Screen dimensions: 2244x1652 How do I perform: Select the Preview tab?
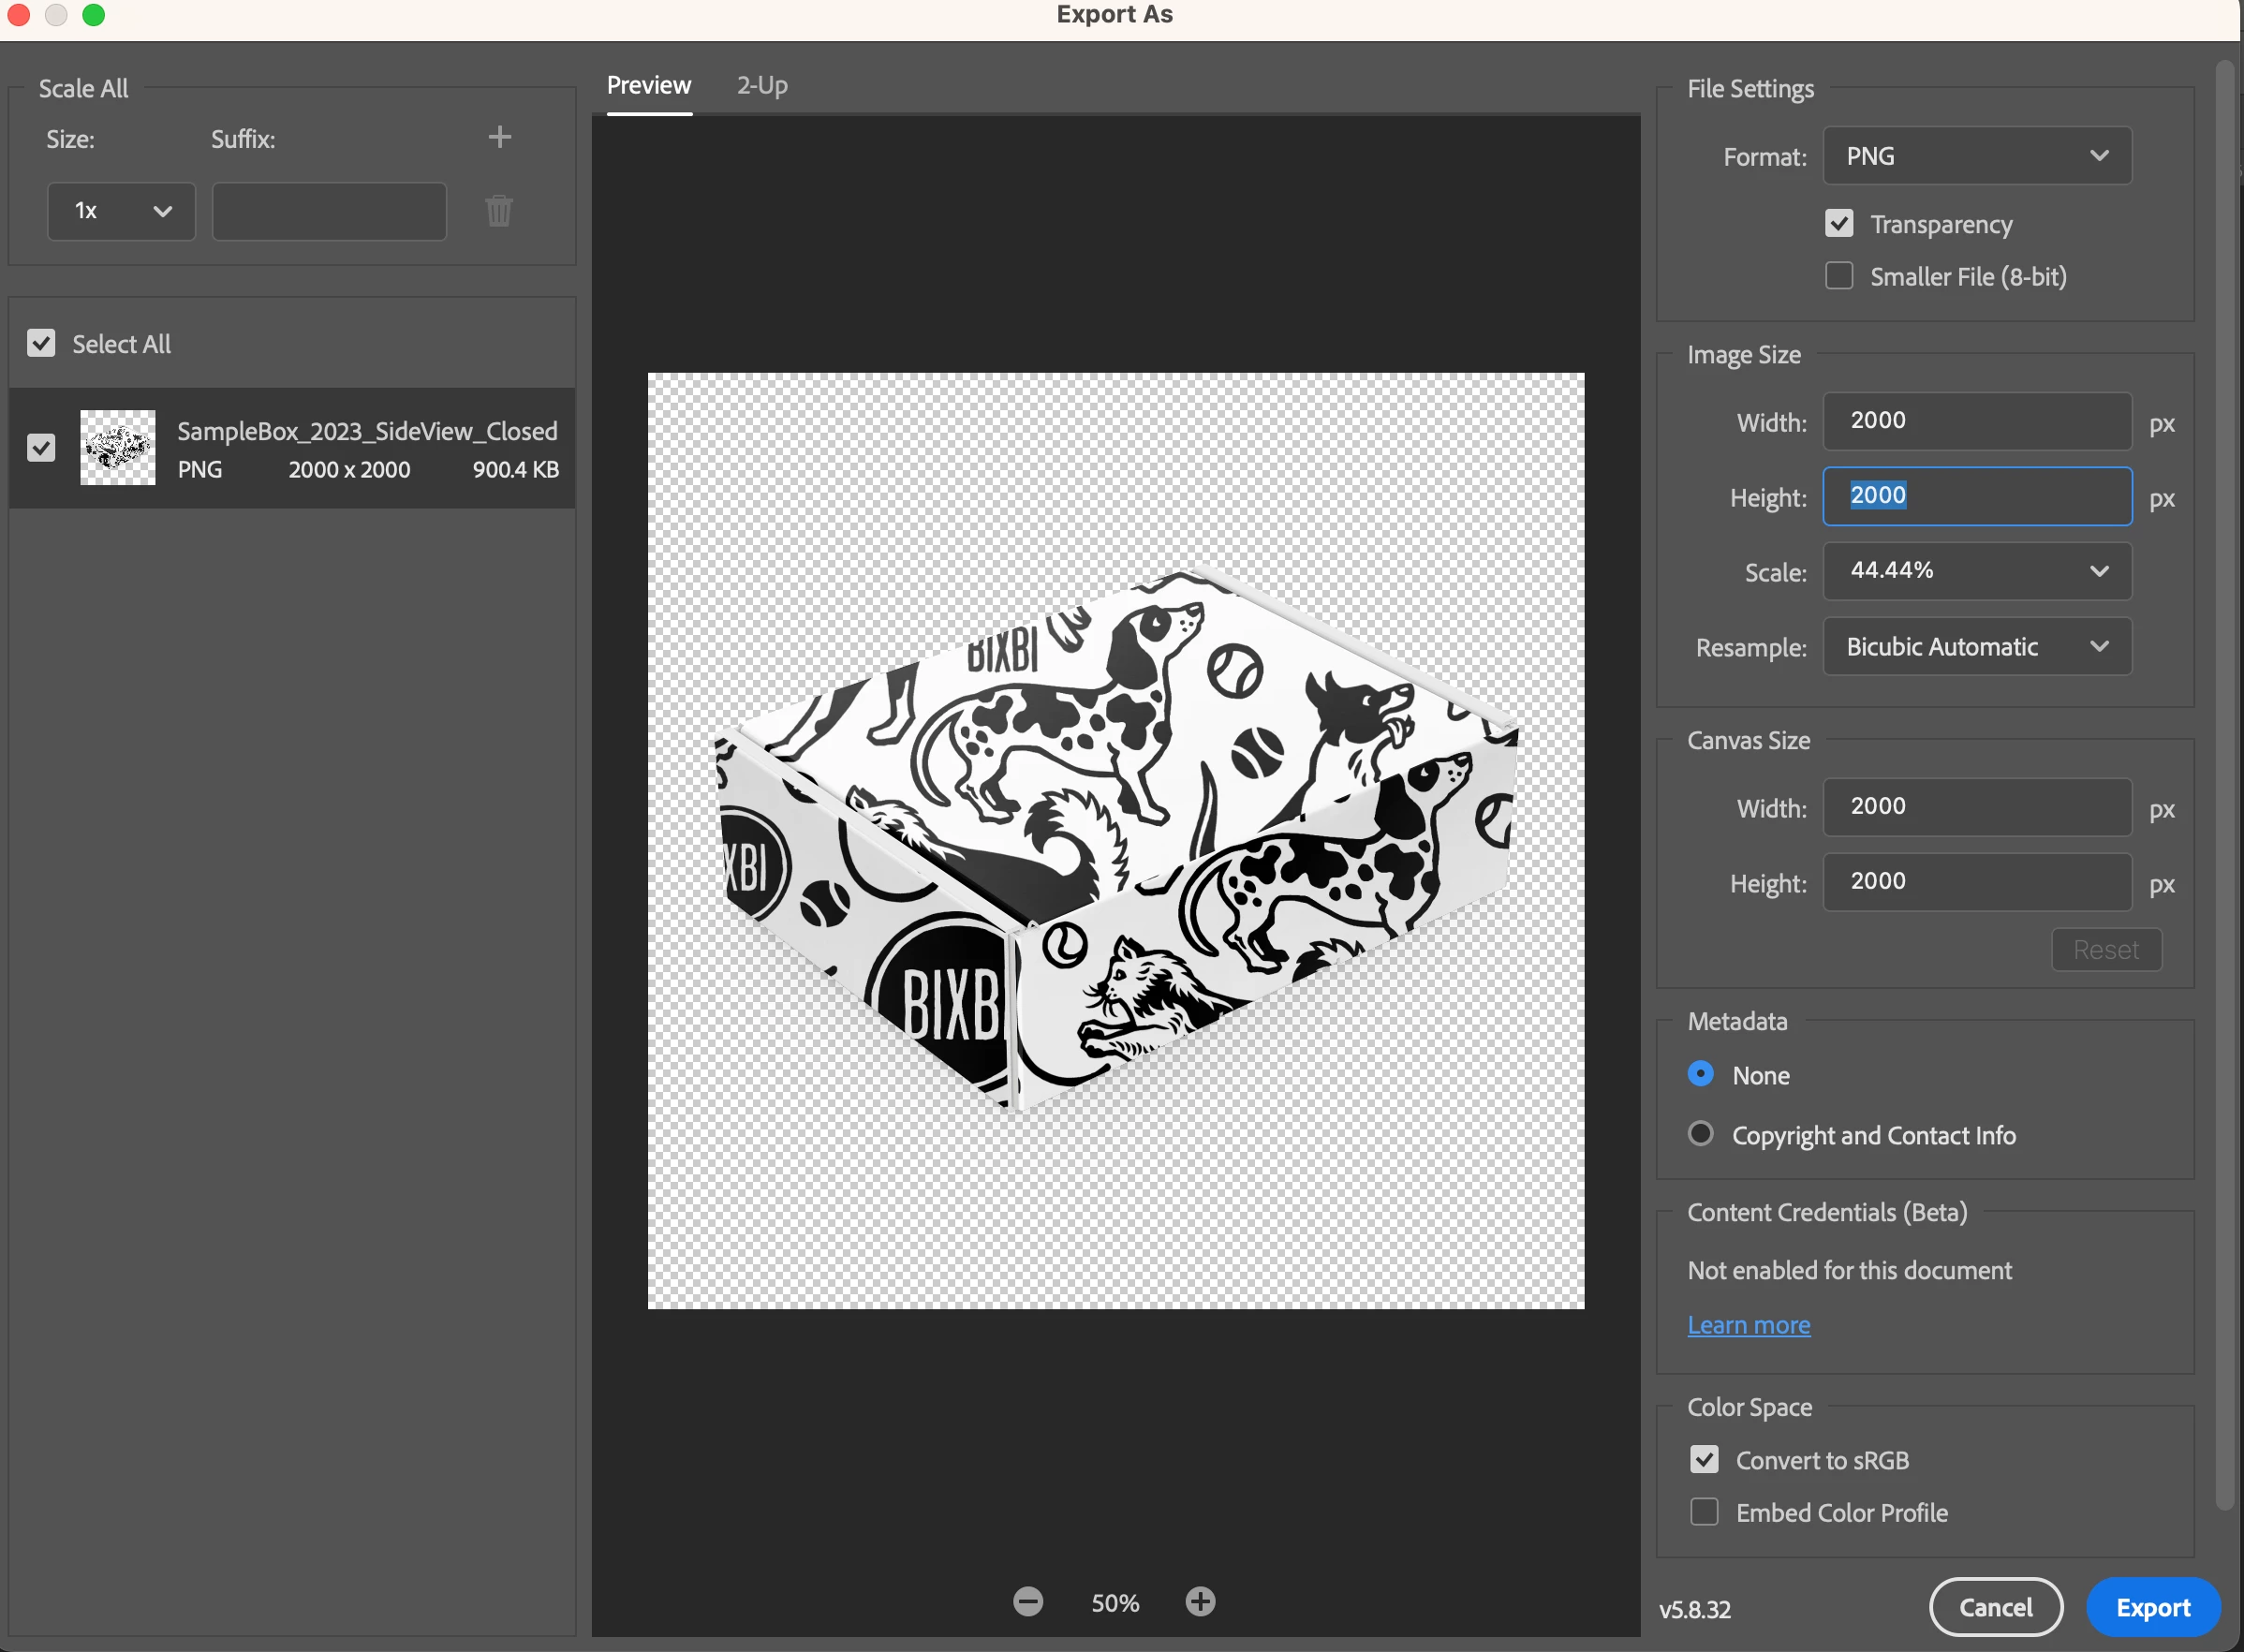coord(648,86)
